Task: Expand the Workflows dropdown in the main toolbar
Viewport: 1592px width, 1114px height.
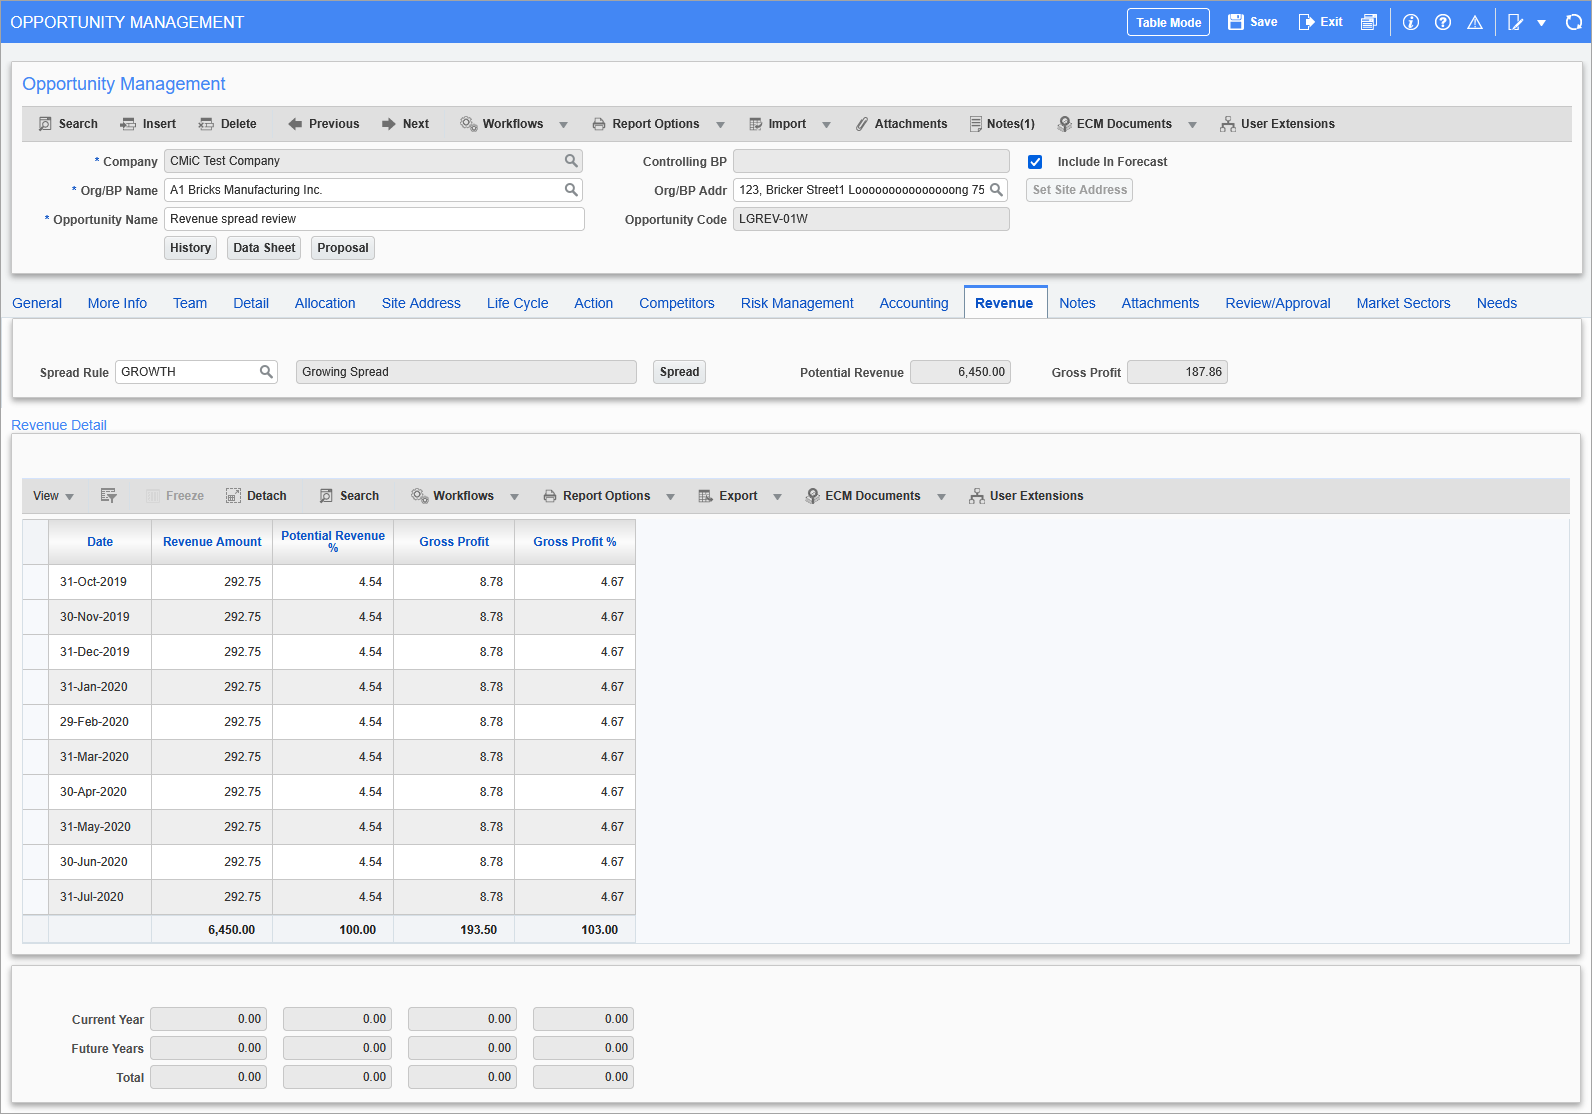Action: point(563,125)
